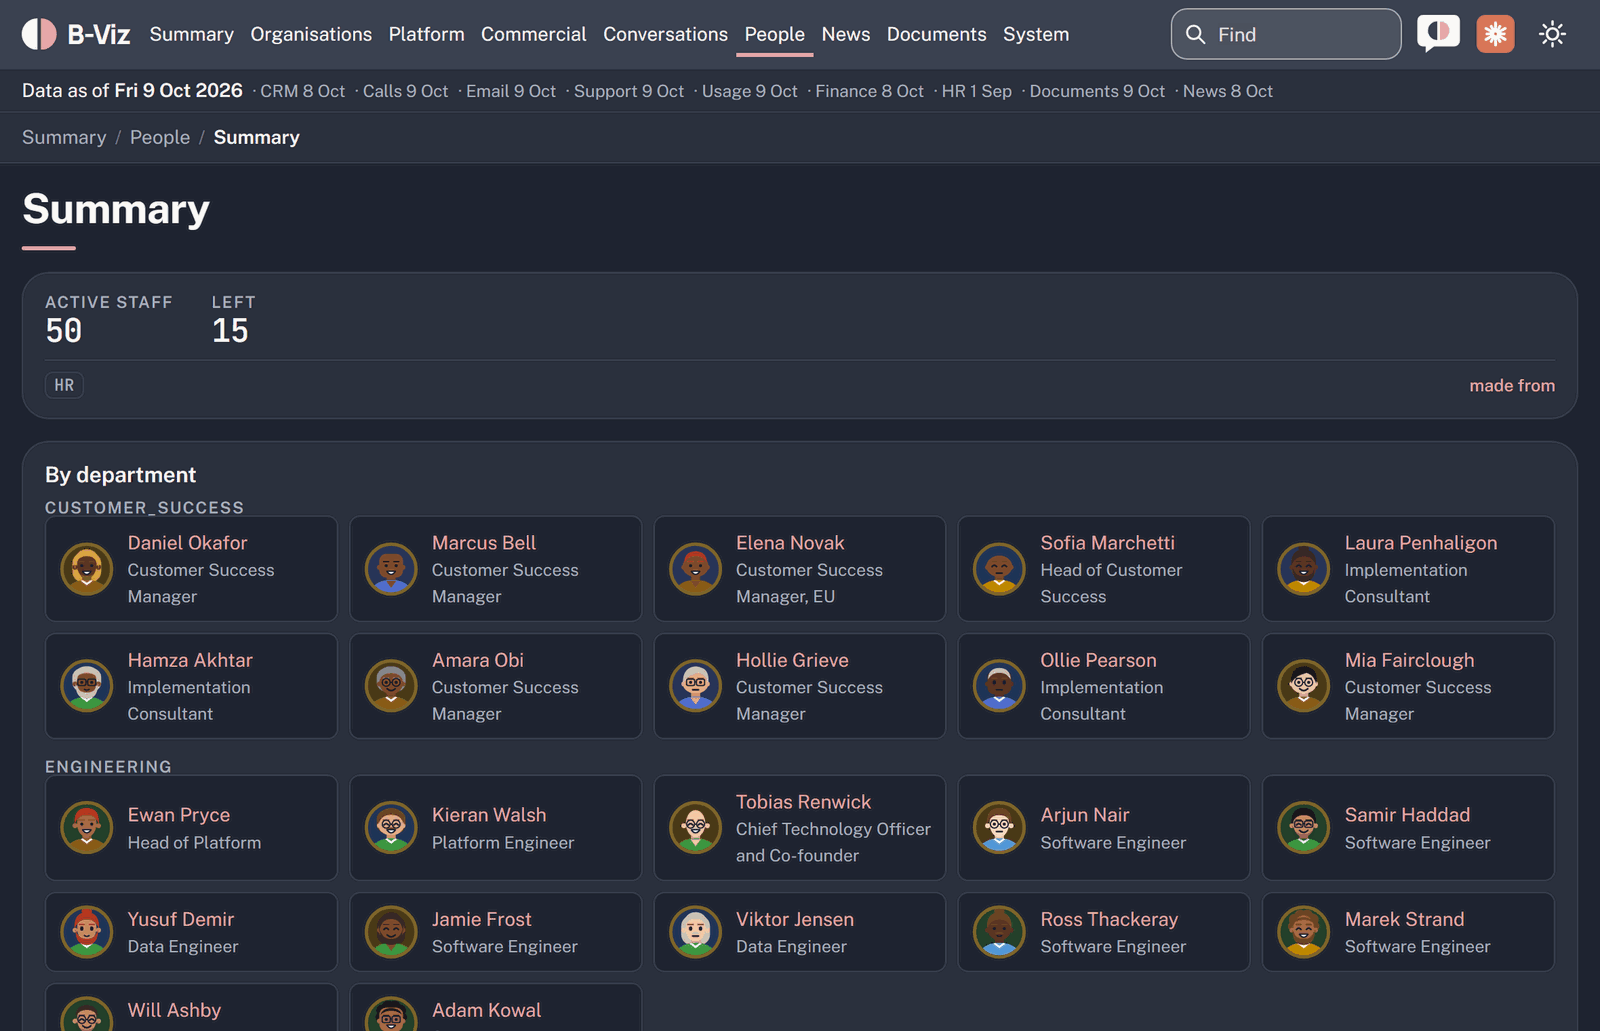Click Yusuf Demir's avatar
The width and height of the screenshot is (1600, 1031).
(x=87, y=932)
